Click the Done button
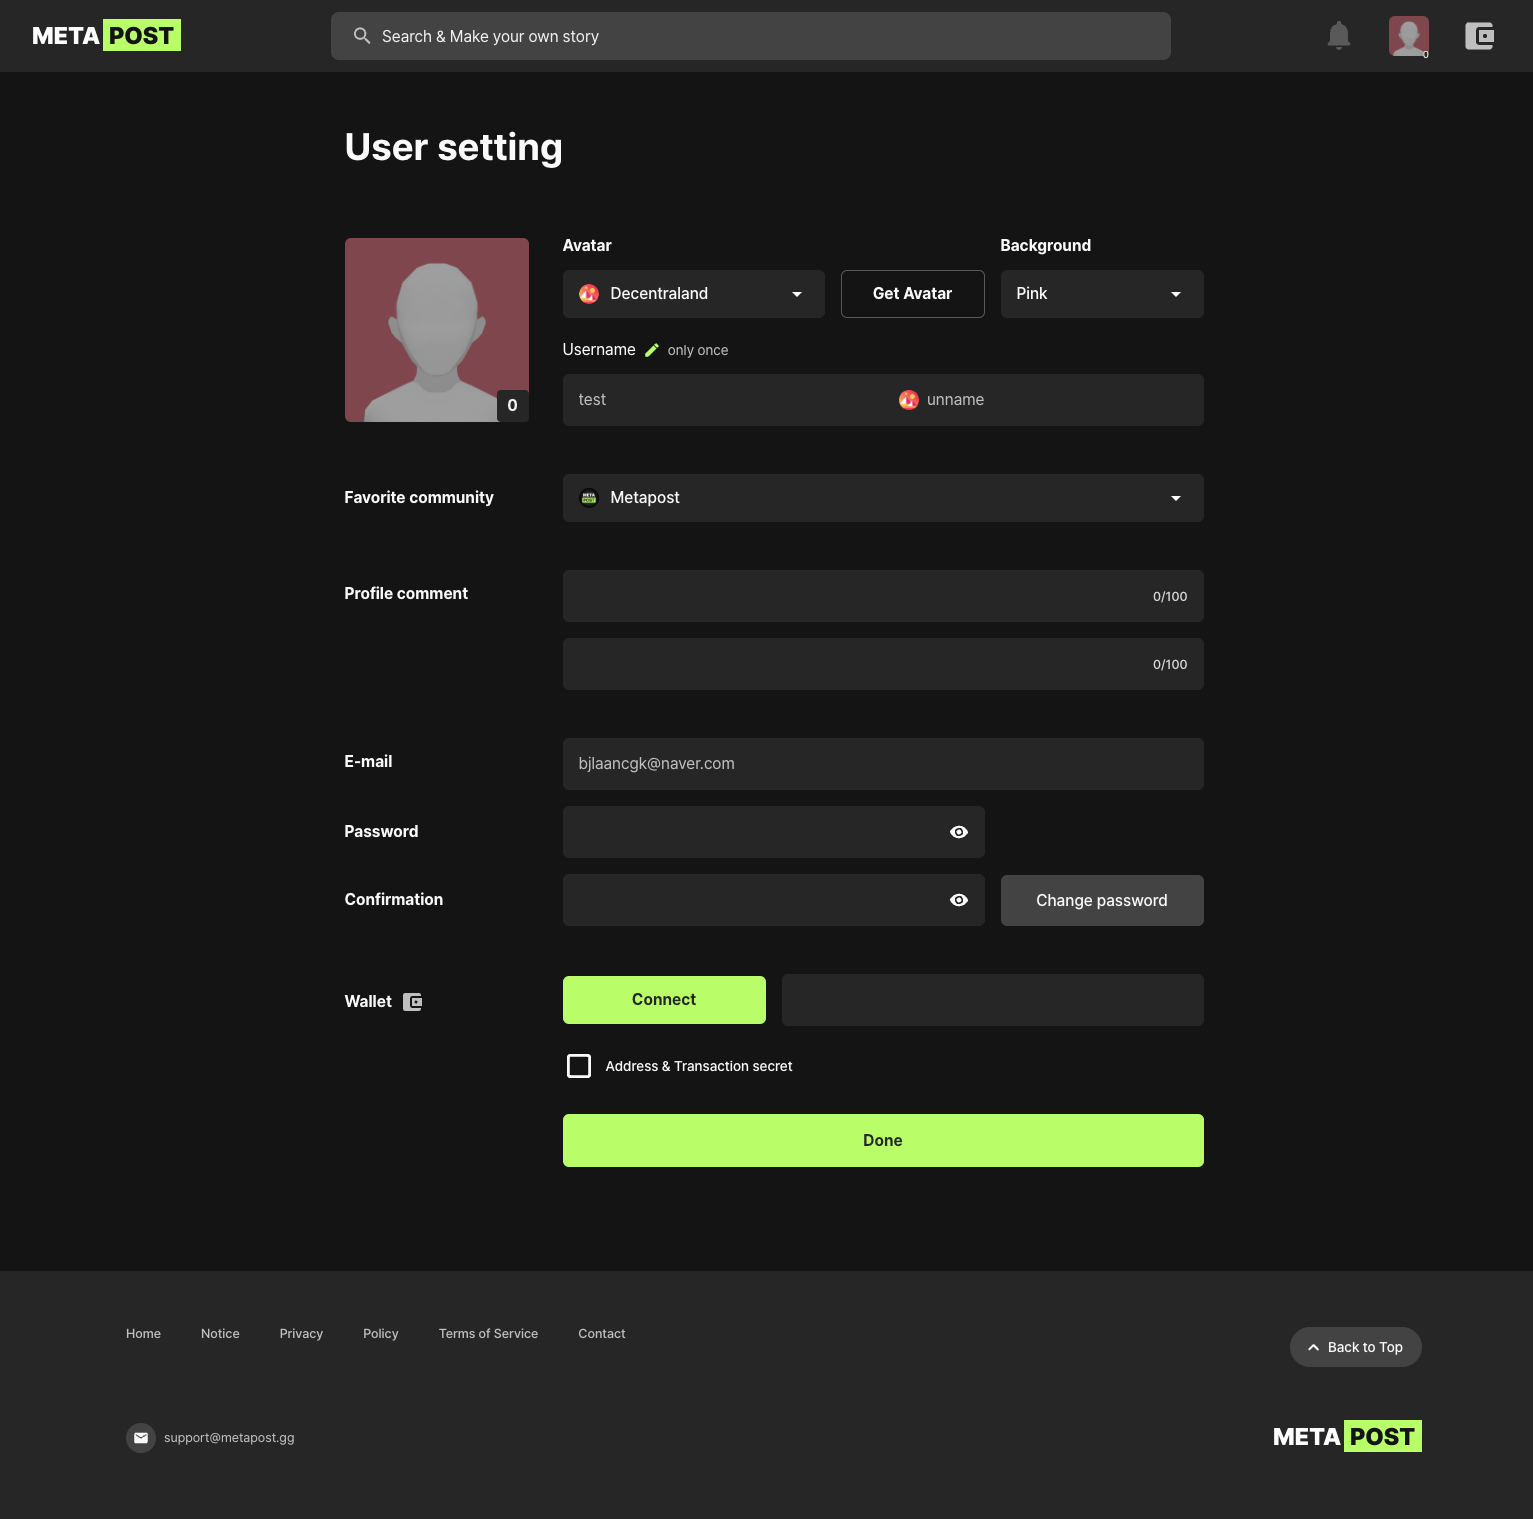Viewport: 1533px width, 1519px height. 883,1141
